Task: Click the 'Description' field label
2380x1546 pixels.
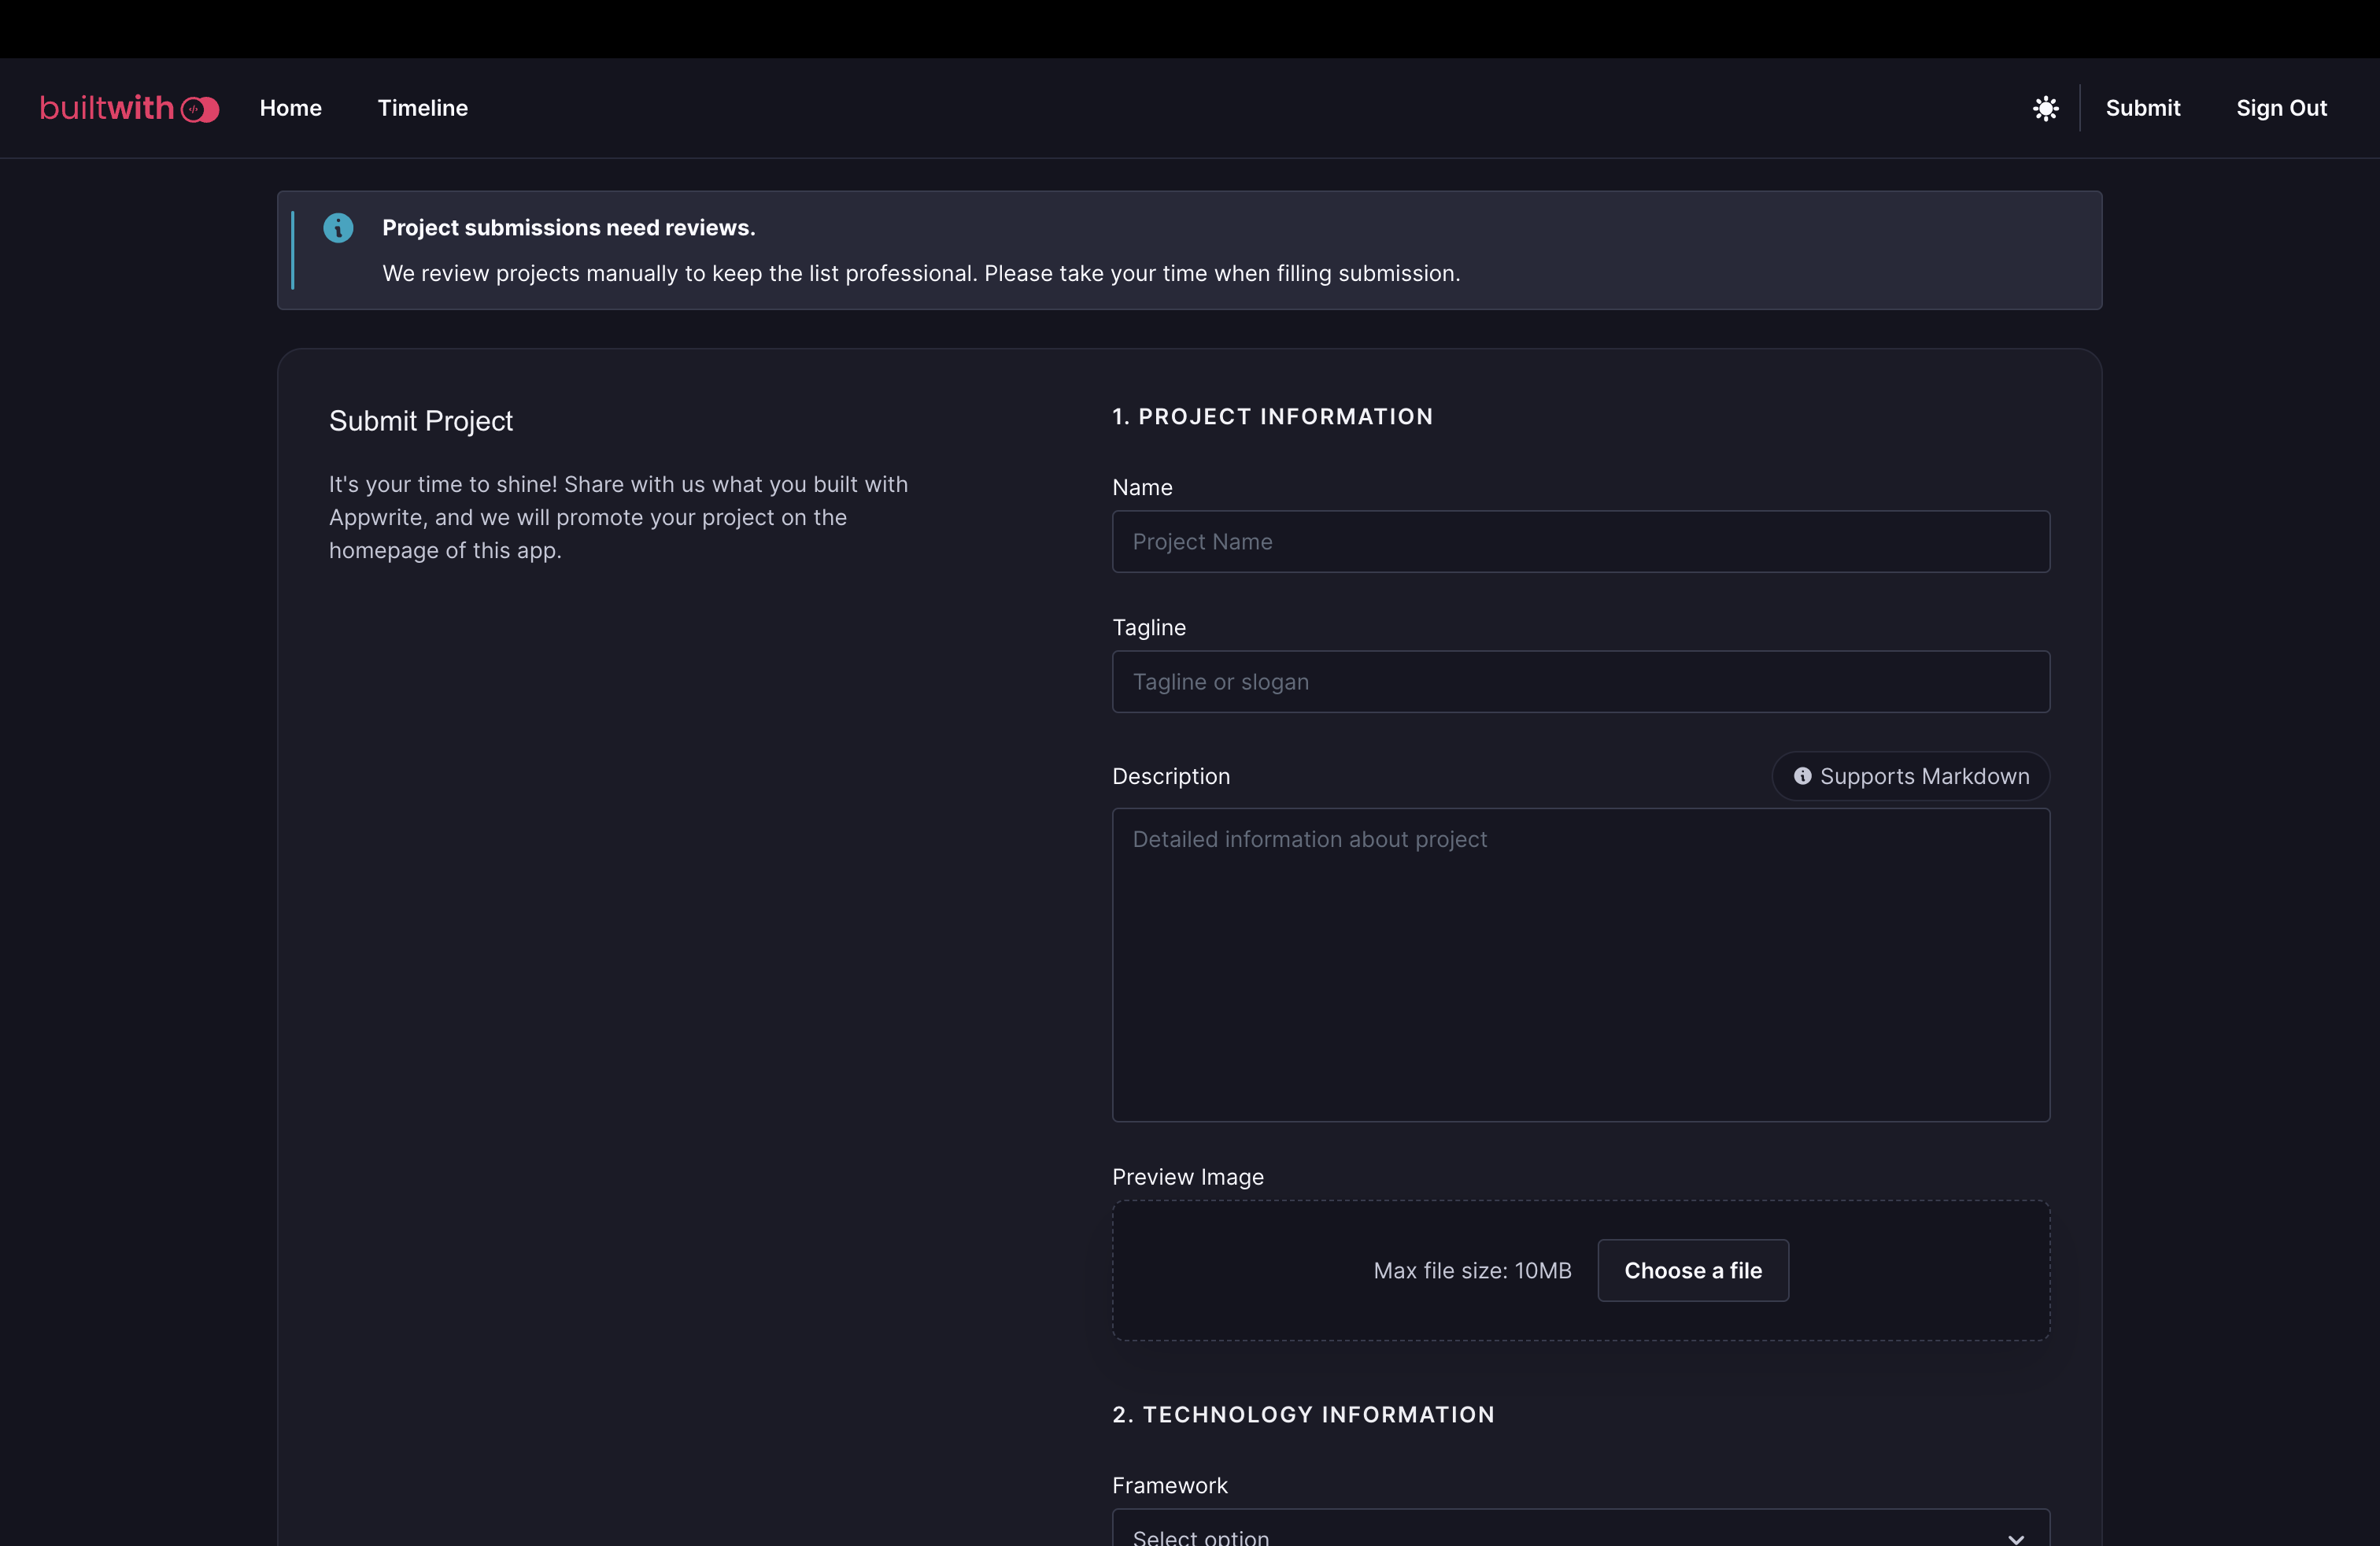Action: 1171,776
